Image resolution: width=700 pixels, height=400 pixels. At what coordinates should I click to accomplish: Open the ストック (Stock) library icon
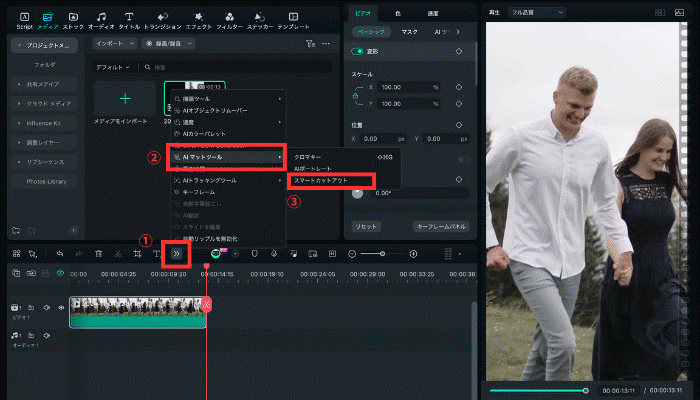(x=73, y=17)
